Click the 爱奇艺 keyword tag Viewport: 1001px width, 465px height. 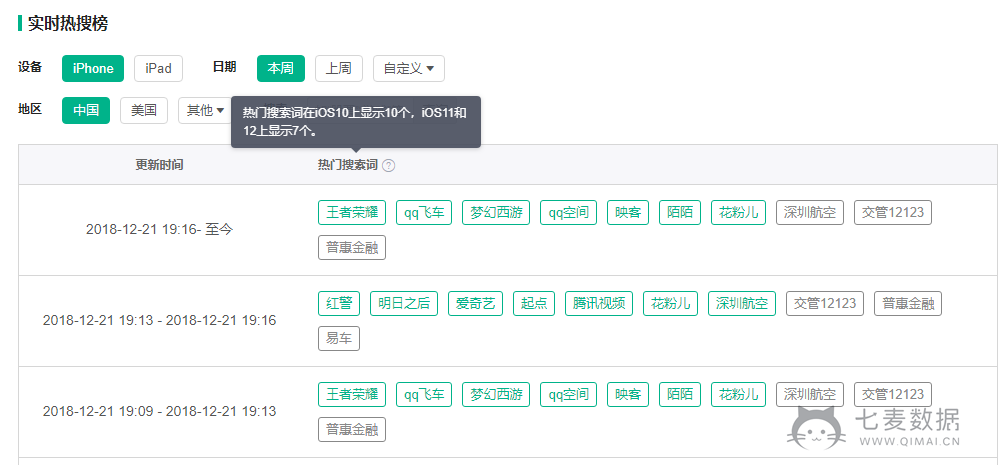click(476, 303)
